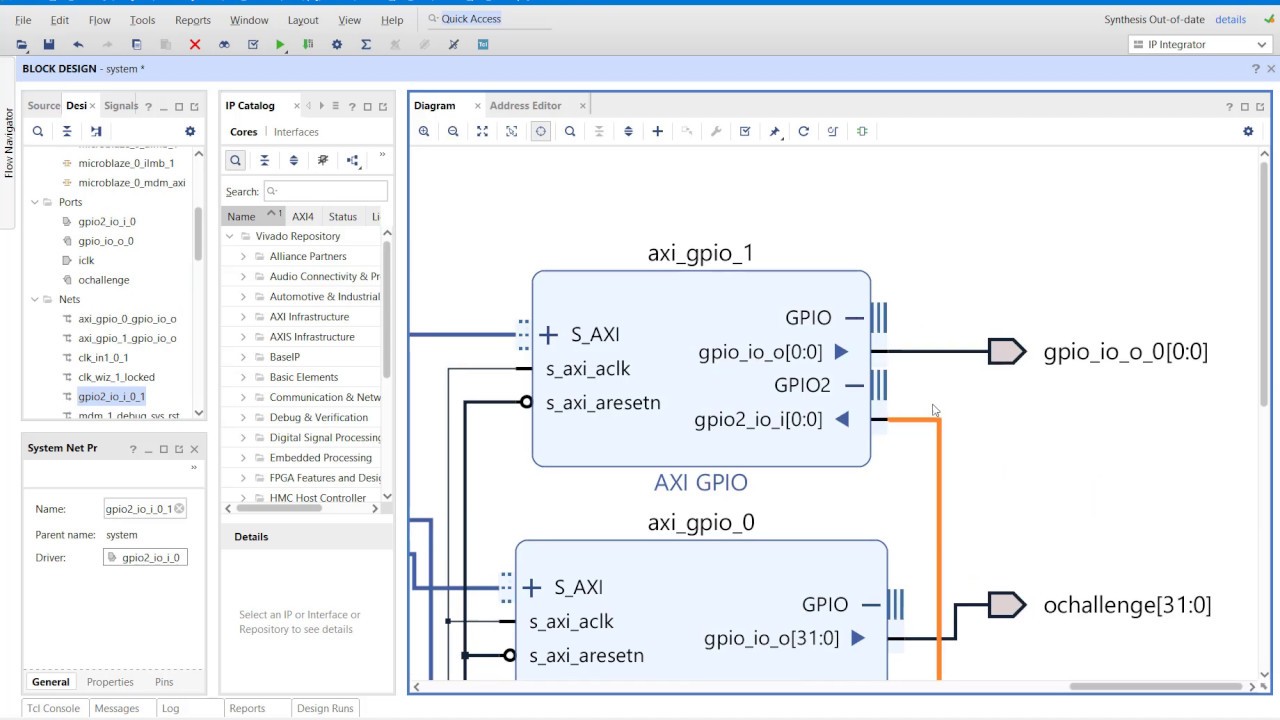Screen dimensions: 1280x720
Task: Click the axi_gpio_1 block in diagram
Action: [x=701, y=368]
